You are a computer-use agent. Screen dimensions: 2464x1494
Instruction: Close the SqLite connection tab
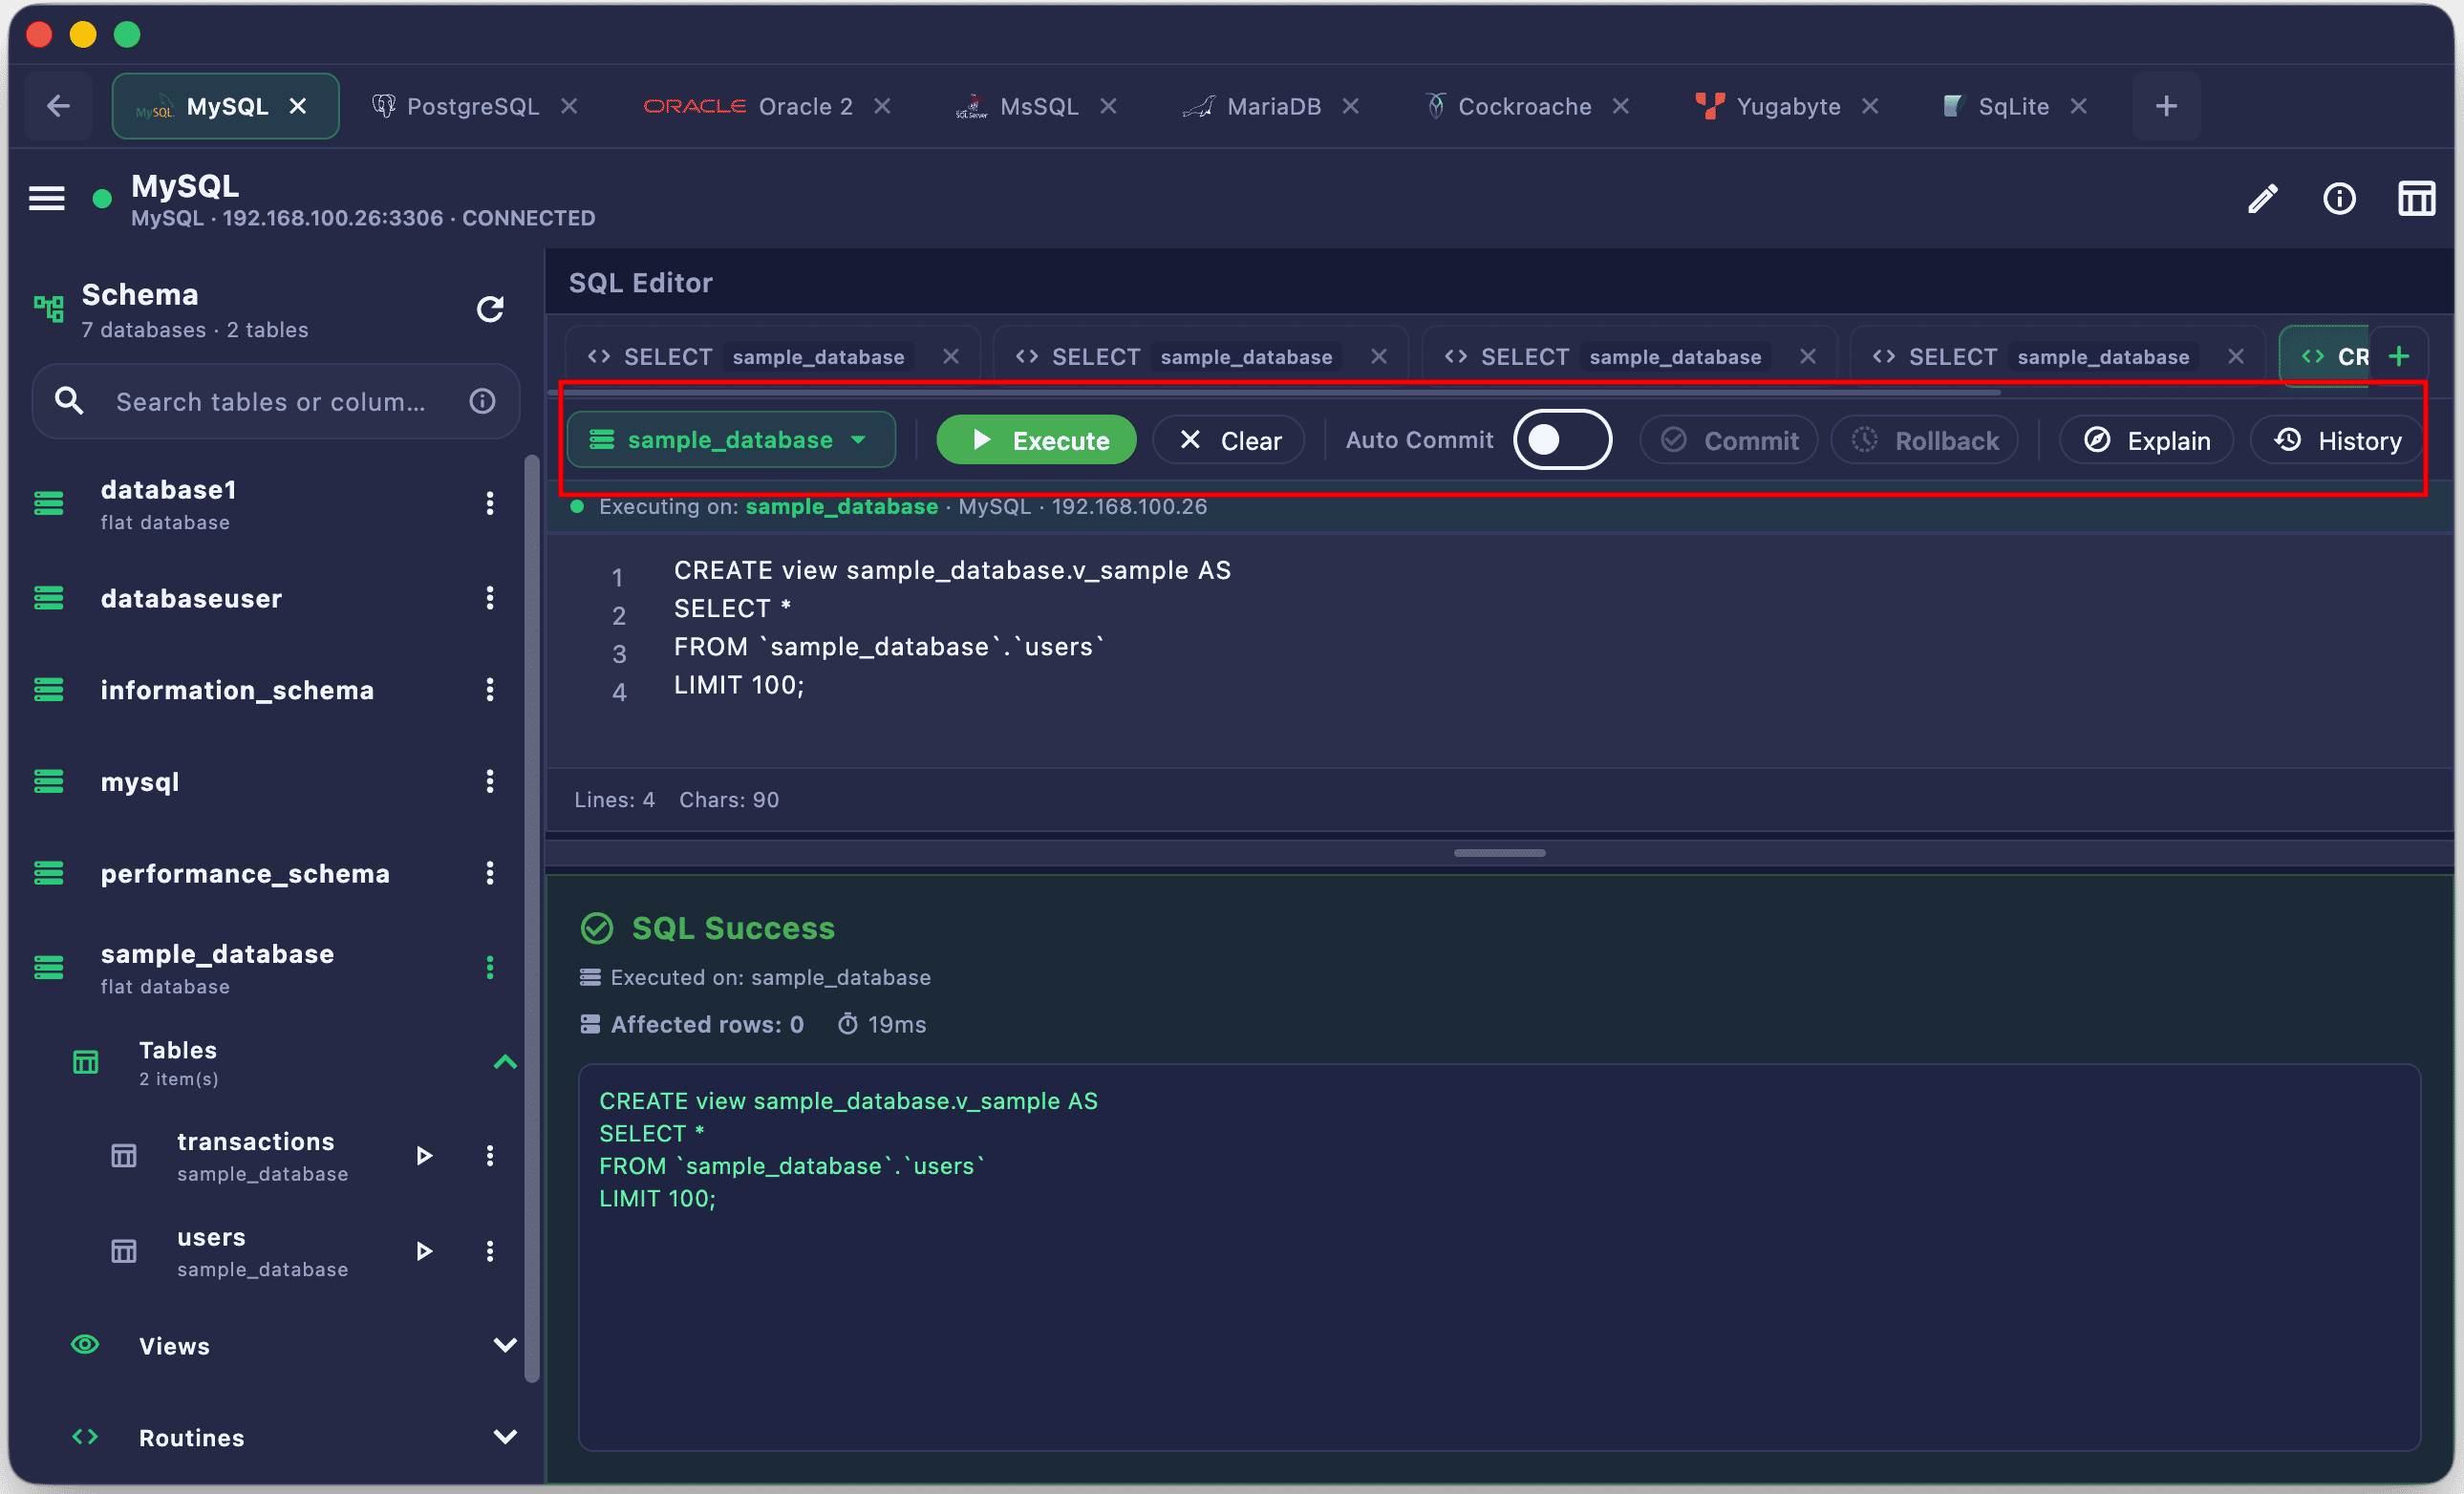point(2079,106)
